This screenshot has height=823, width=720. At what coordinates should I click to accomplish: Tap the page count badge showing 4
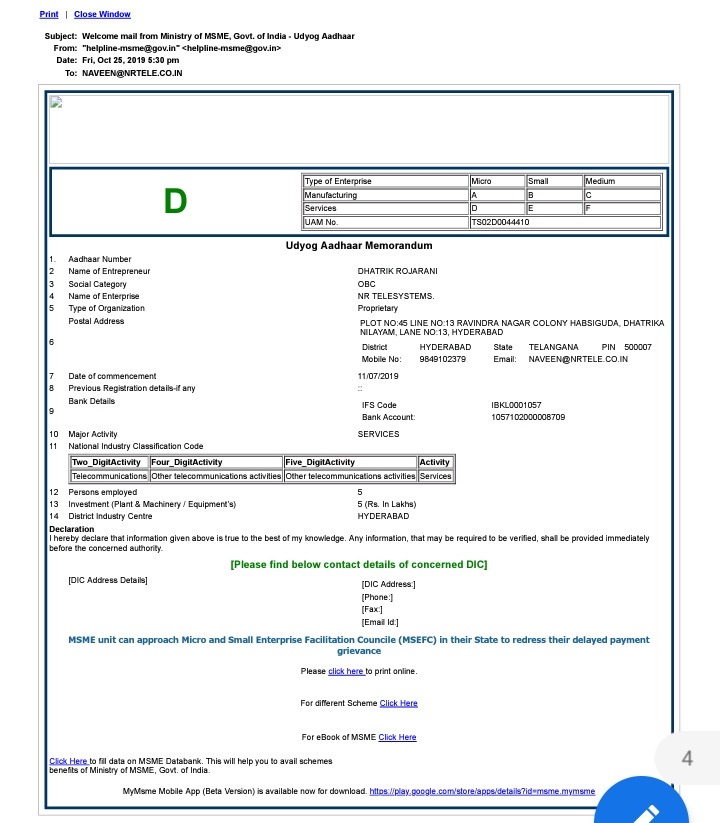(687, 758)
